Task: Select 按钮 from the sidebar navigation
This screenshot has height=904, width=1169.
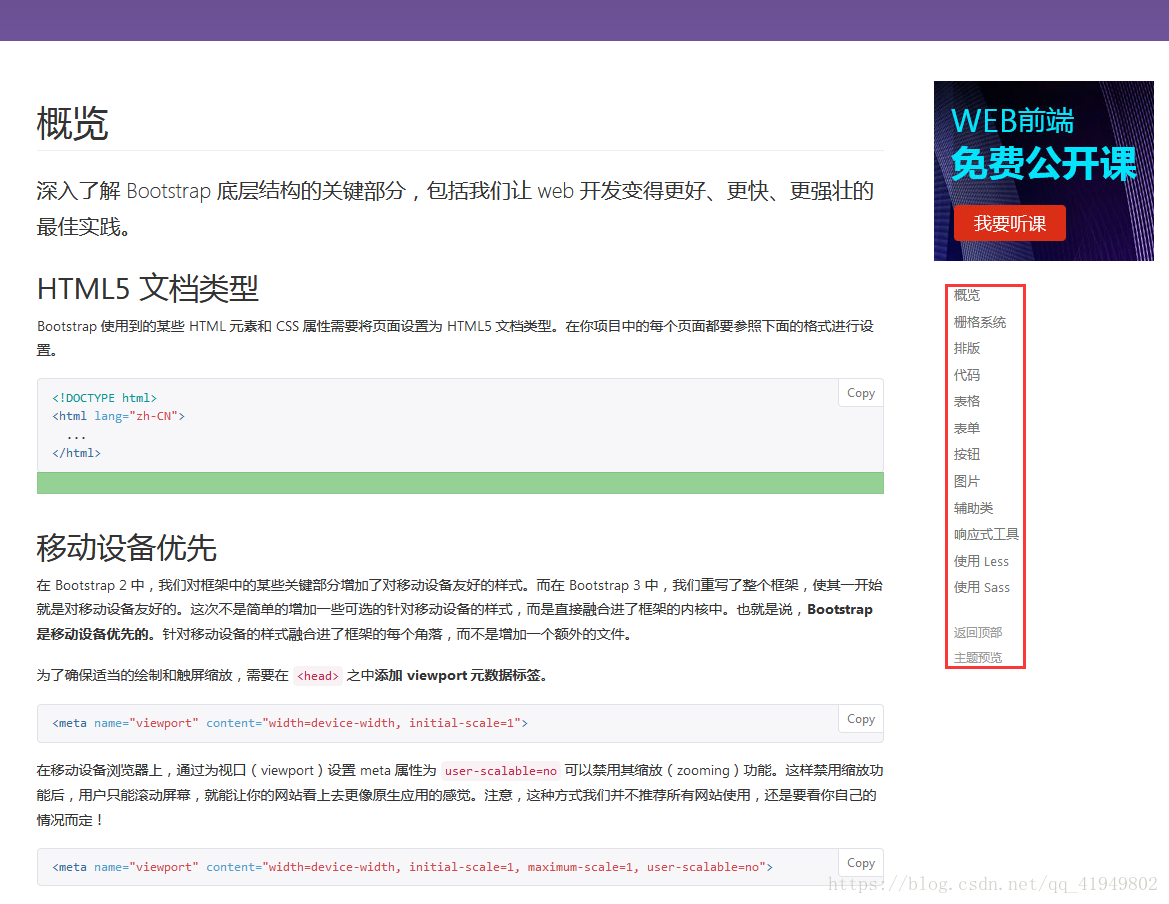Action: click(x=966, y=453)
